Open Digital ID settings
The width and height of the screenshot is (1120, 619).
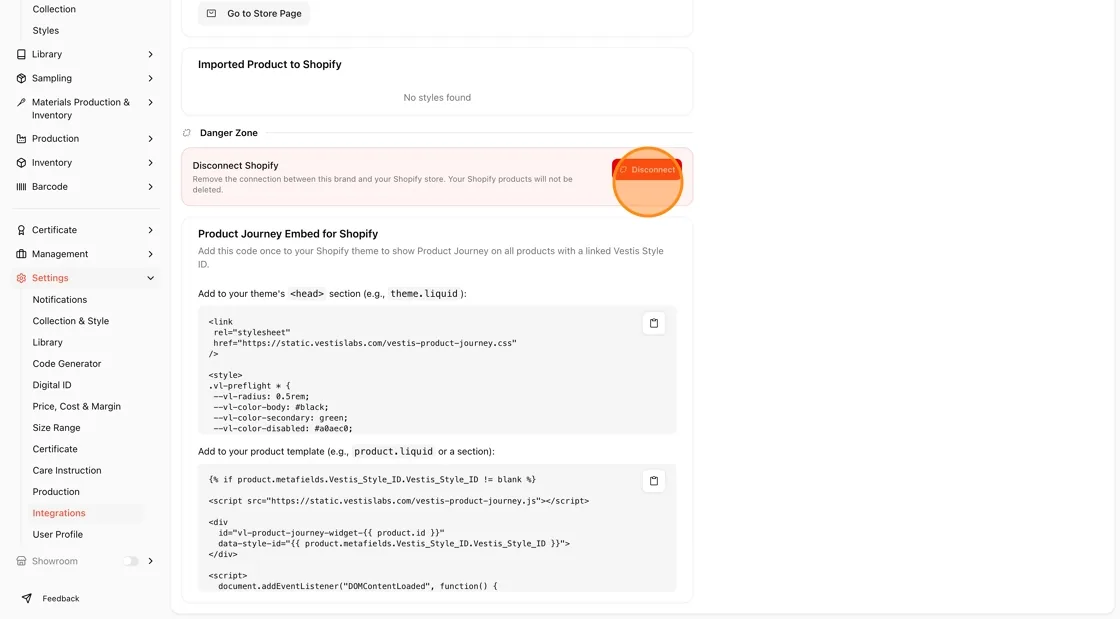pyautogui.click(x=52, y=386)
